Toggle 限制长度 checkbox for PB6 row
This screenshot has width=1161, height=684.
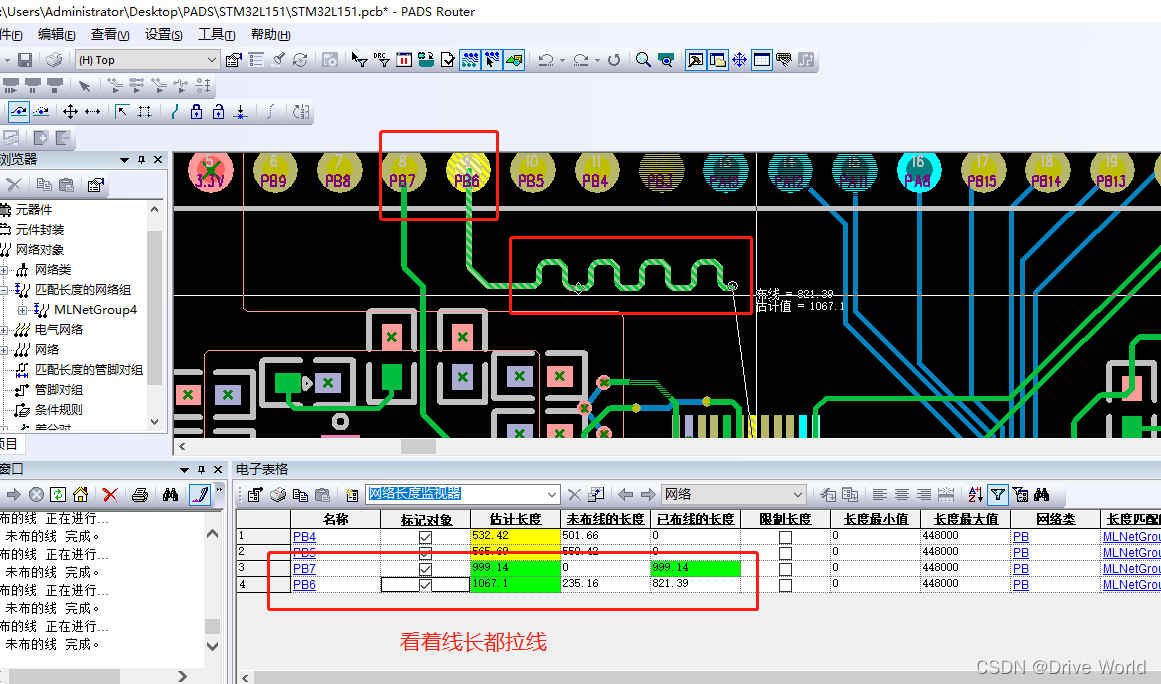[x=786, y=585]
